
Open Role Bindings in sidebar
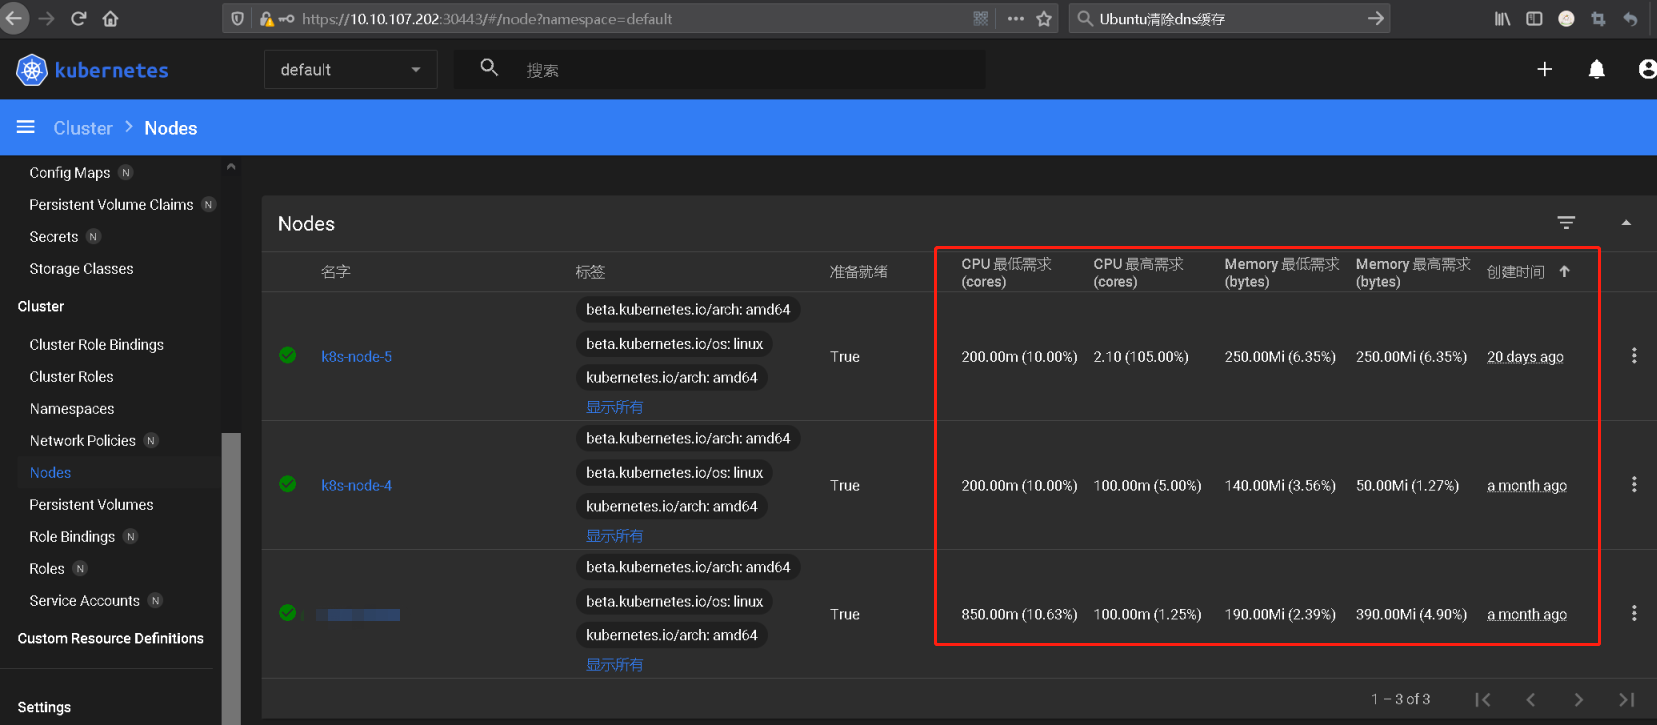(72, 536)
